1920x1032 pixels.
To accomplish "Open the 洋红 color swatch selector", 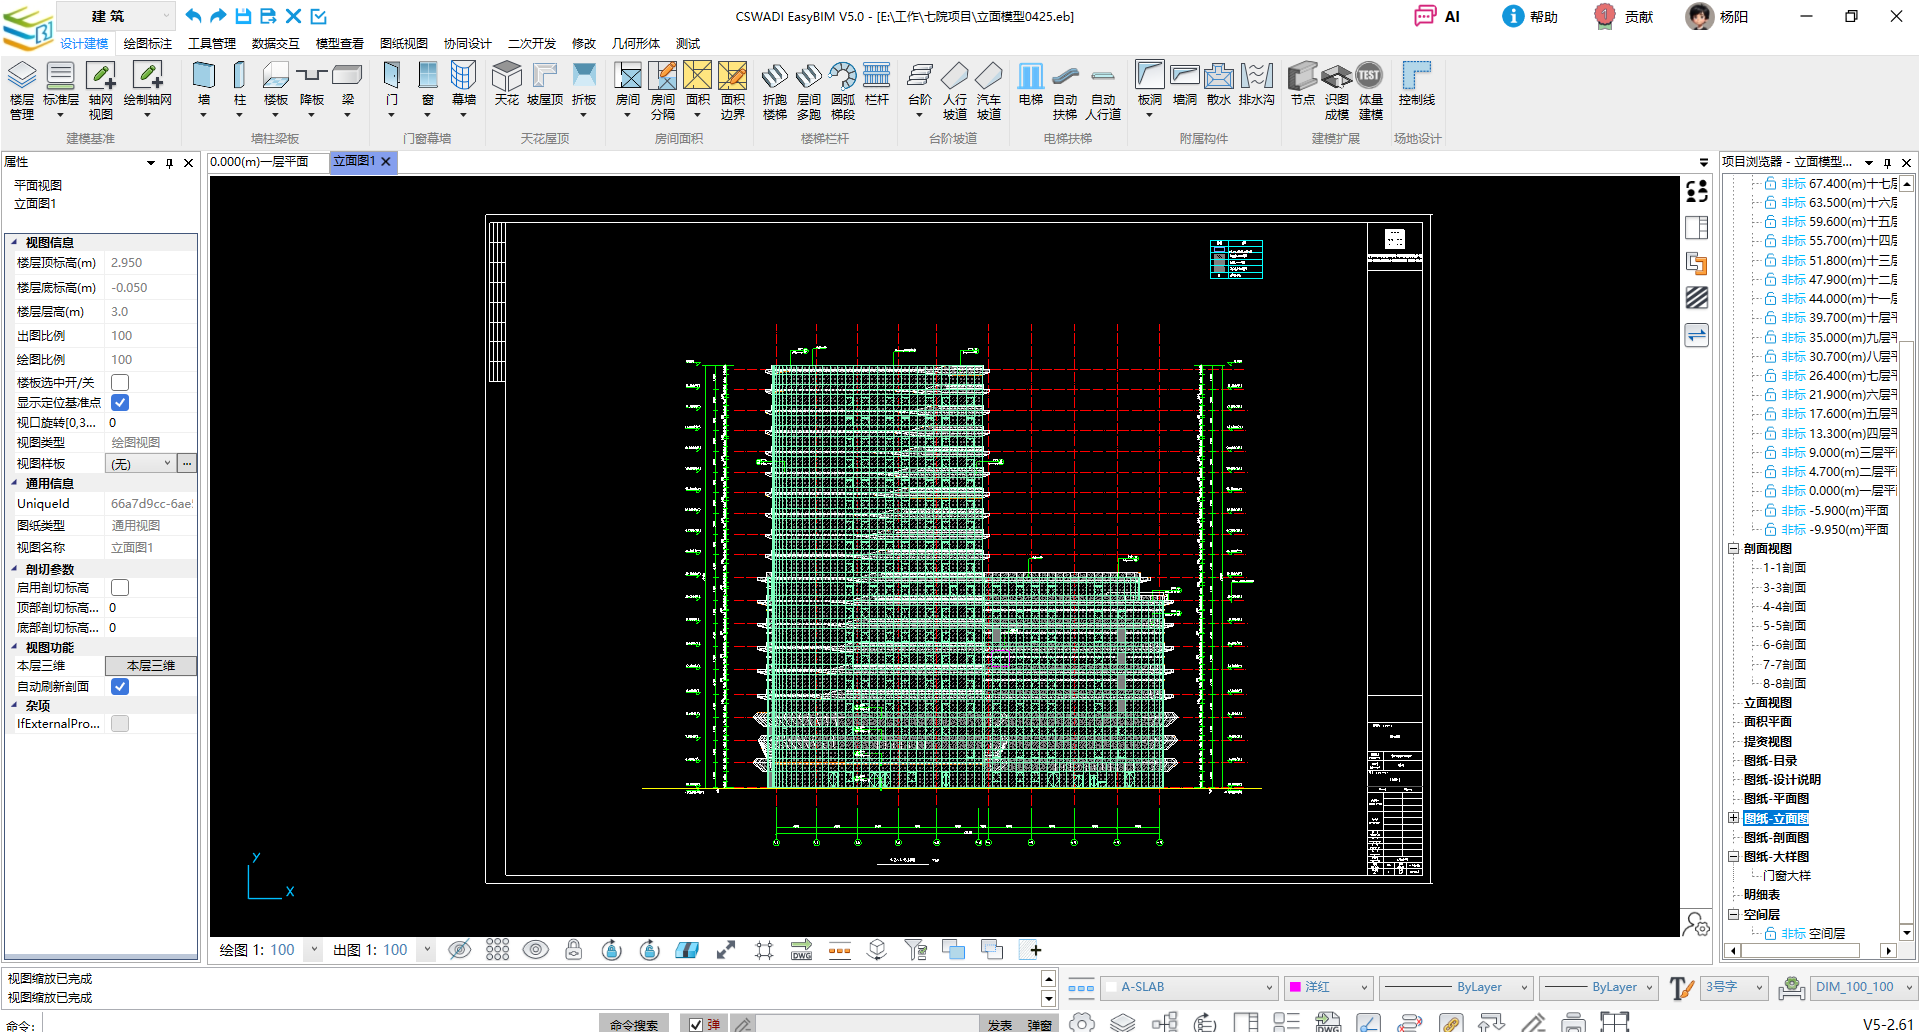I will [x=1329, y=987].
